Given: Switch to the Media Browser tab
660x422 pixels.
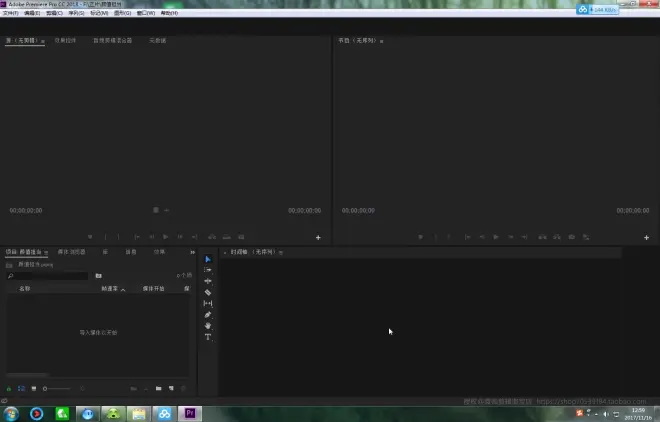Looking at the screenshot, I should pos(72,252).
